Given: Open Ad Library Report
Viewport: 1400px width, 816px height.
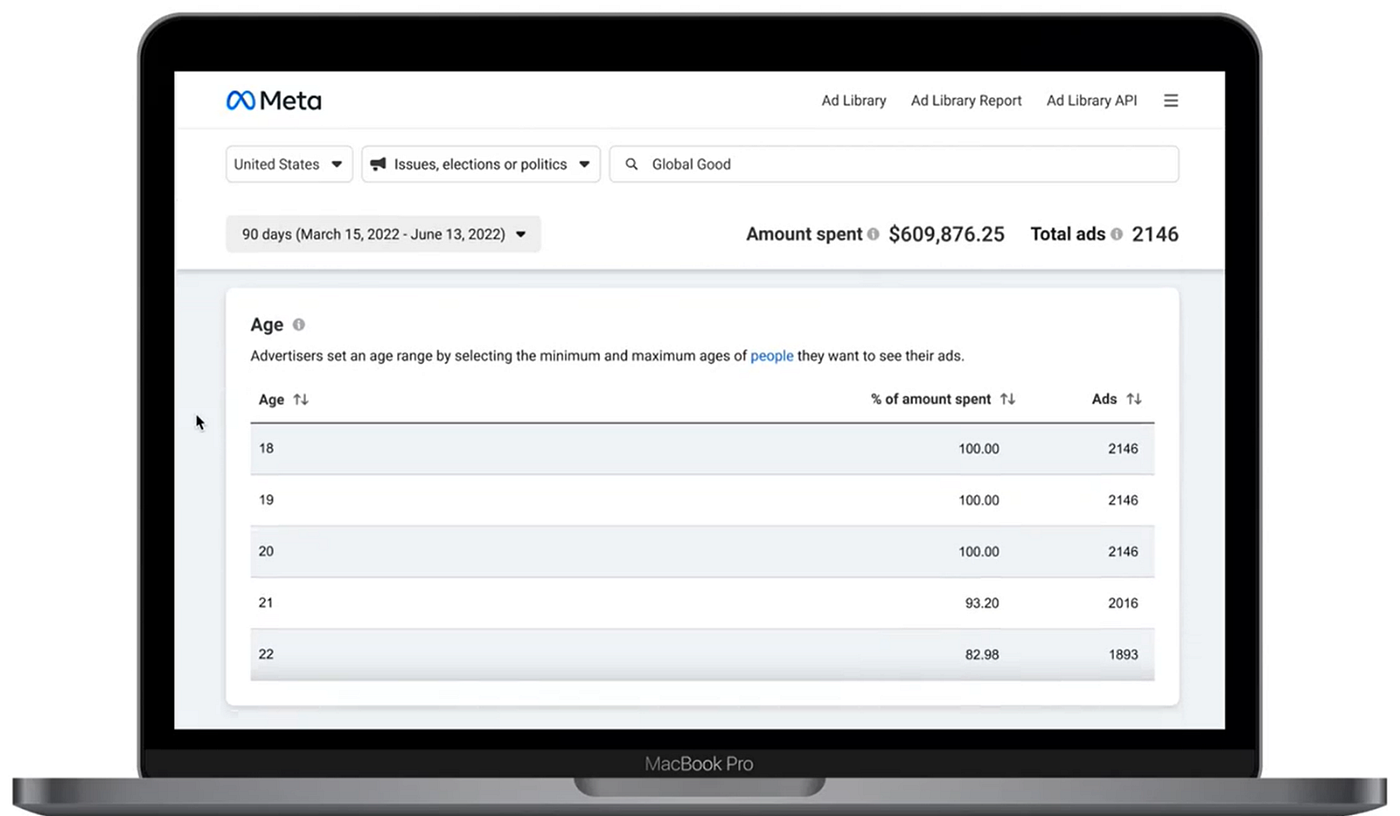Looking at the screenshot, I should [x=966, y=100].
